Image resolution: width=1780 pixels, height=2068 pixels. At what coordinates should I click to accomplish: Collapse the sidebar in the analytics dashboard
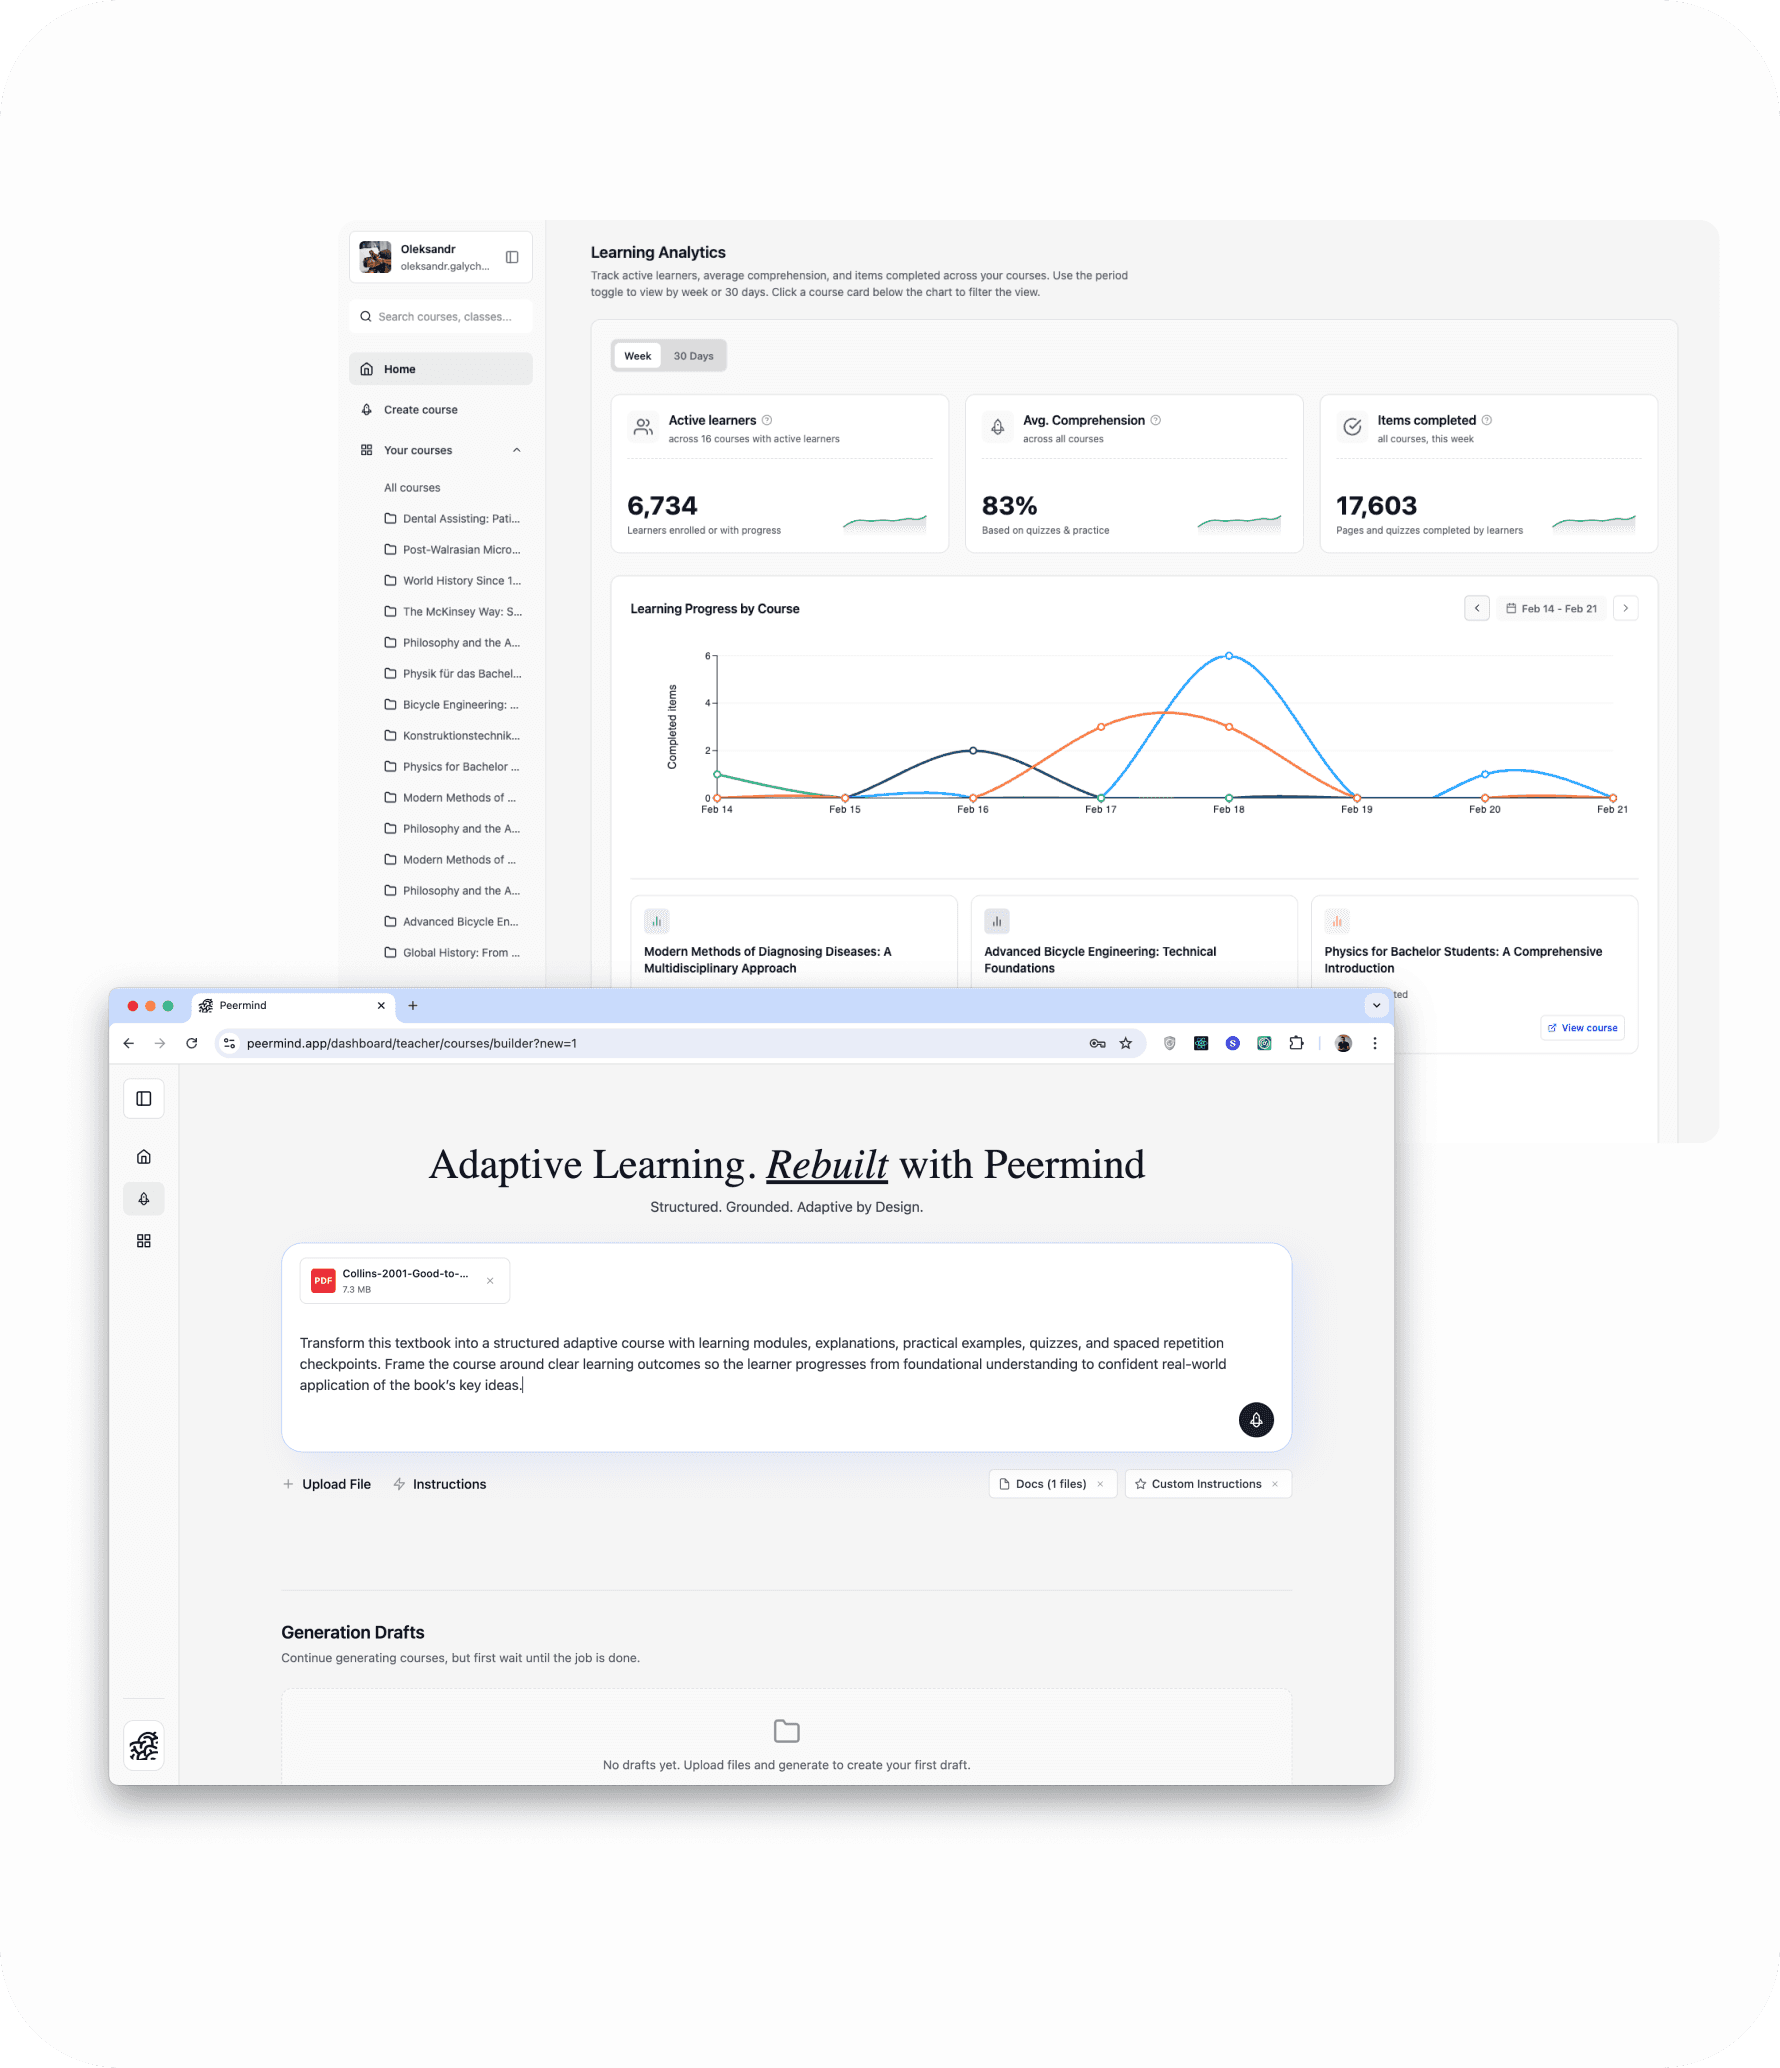click(512, 257)
